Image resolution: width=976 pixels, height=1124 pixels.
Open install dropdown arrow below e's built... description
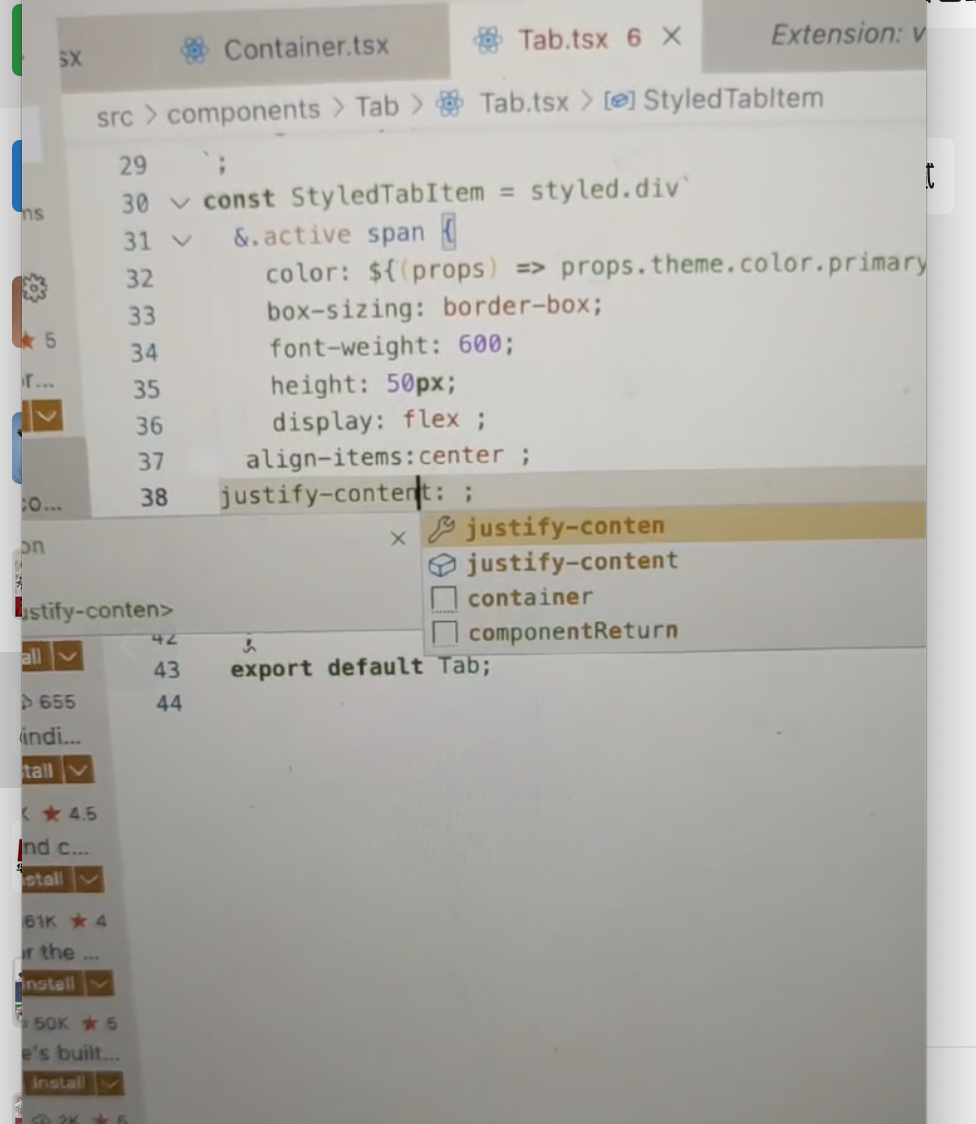(x=109, y=1083)
